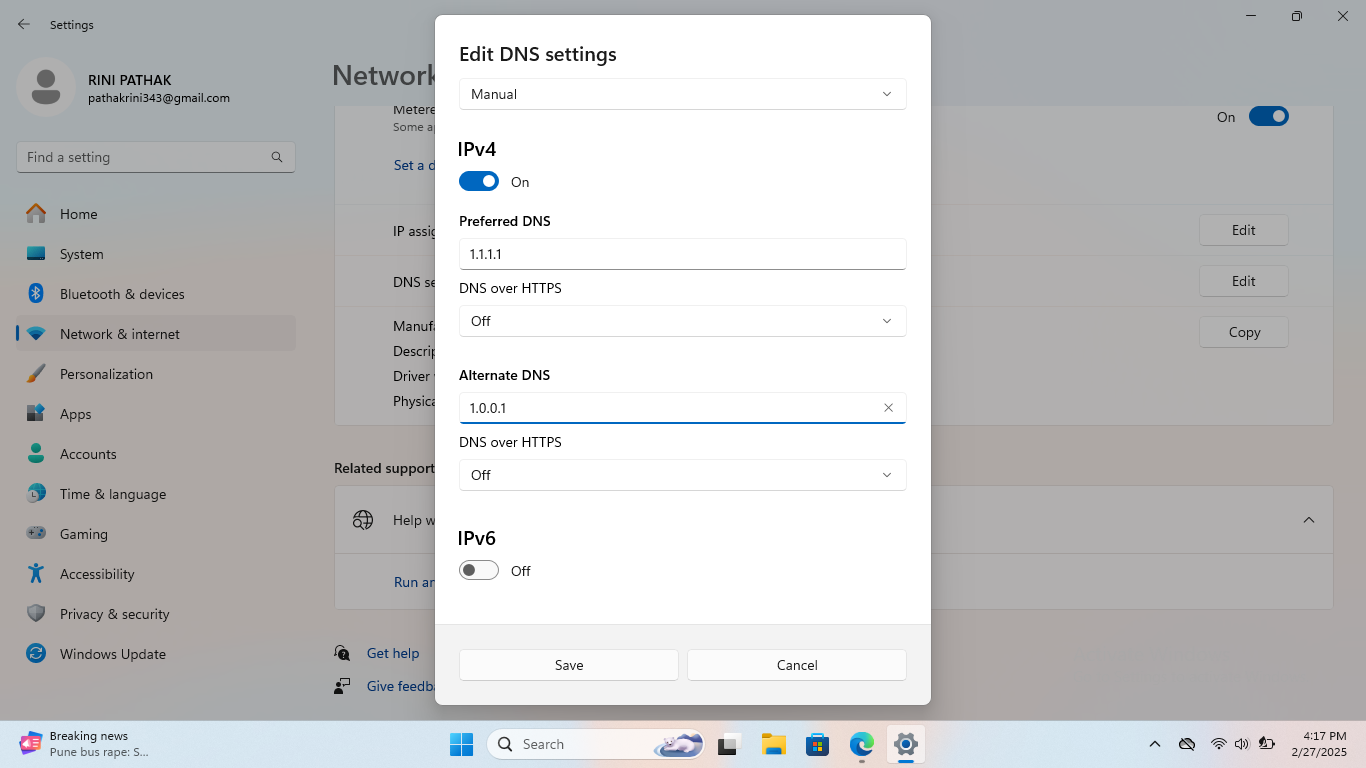
Task: Toggle the metered connection switch
Action: point(1268,117)
